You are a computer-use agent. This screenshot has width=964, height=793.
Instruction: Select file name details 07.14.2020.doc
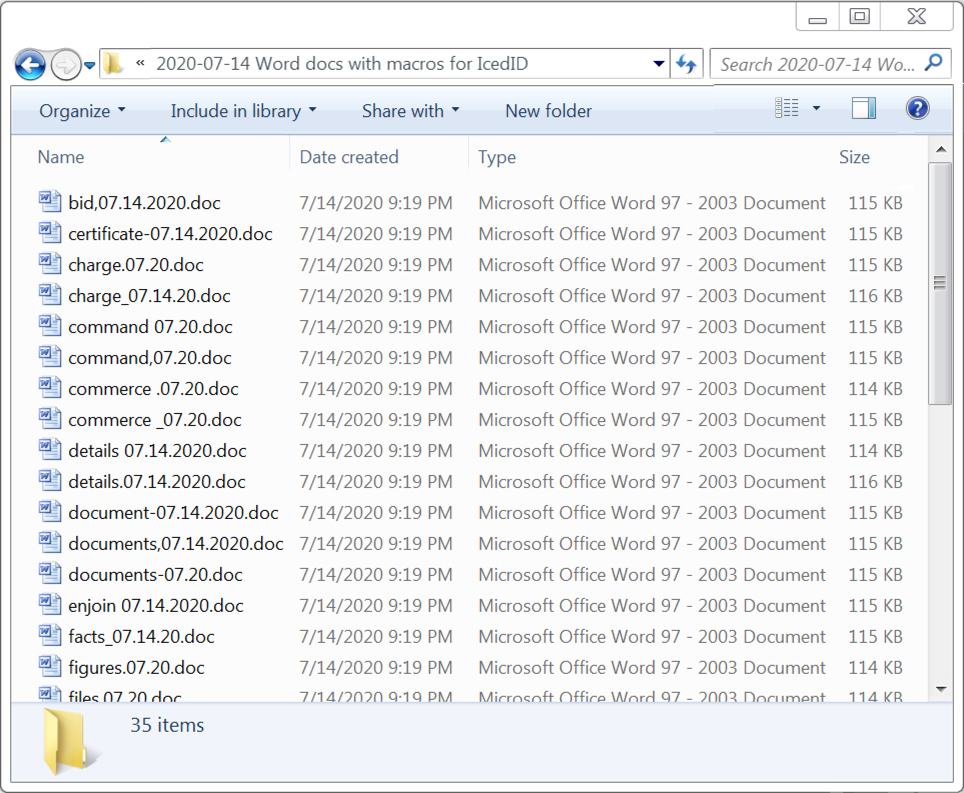[x=157, y=451]
